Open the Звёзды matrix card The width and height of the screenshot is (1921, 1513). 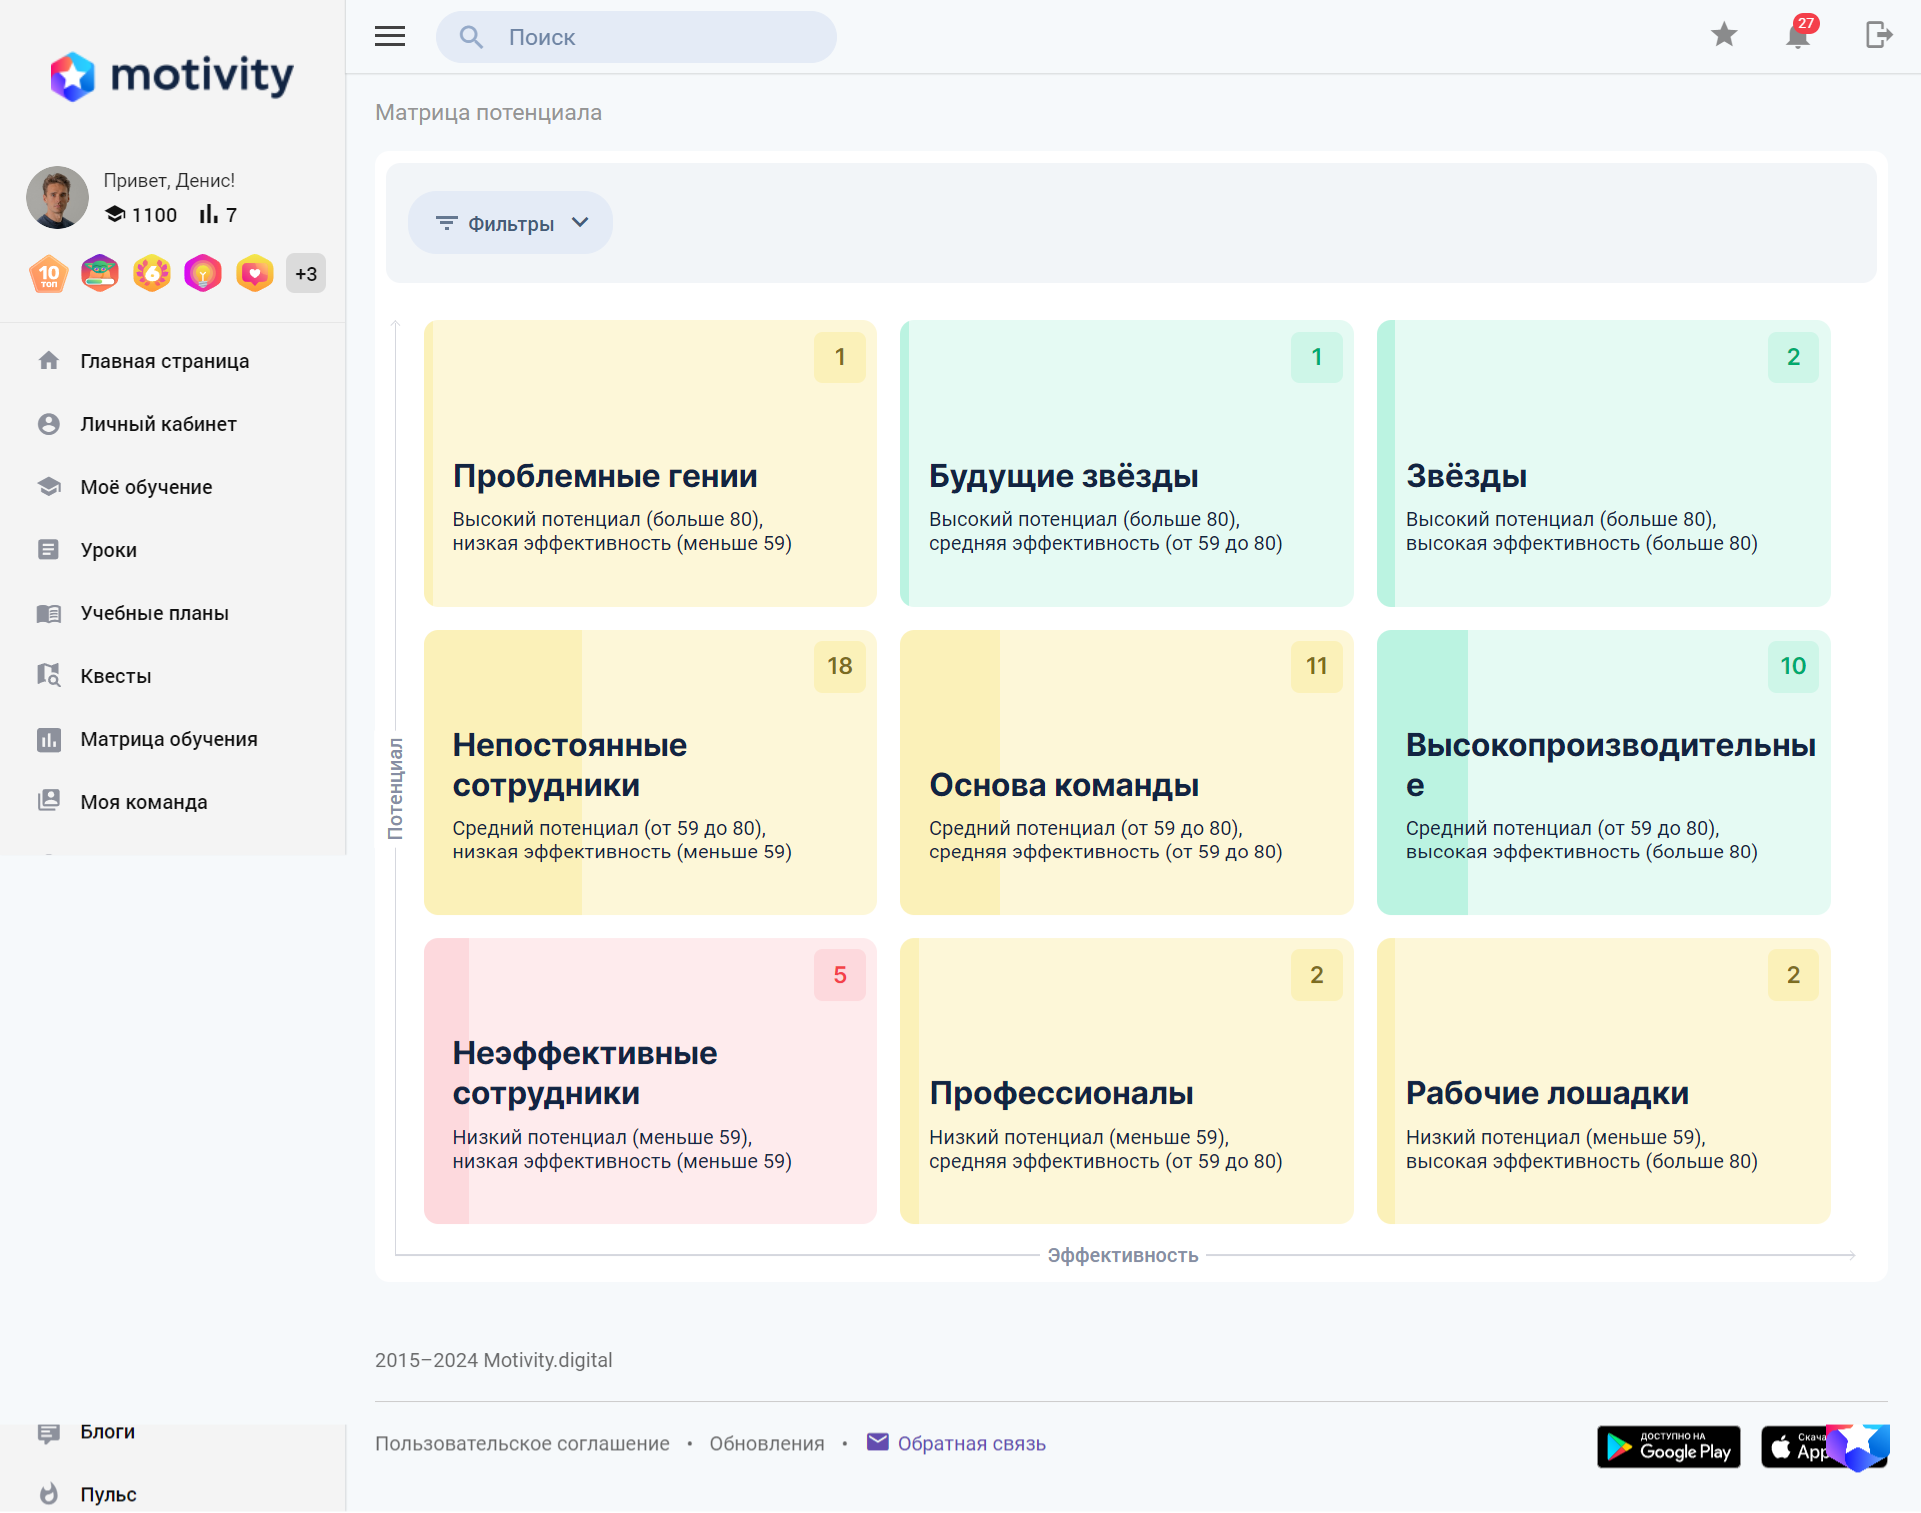point(1603,464)
